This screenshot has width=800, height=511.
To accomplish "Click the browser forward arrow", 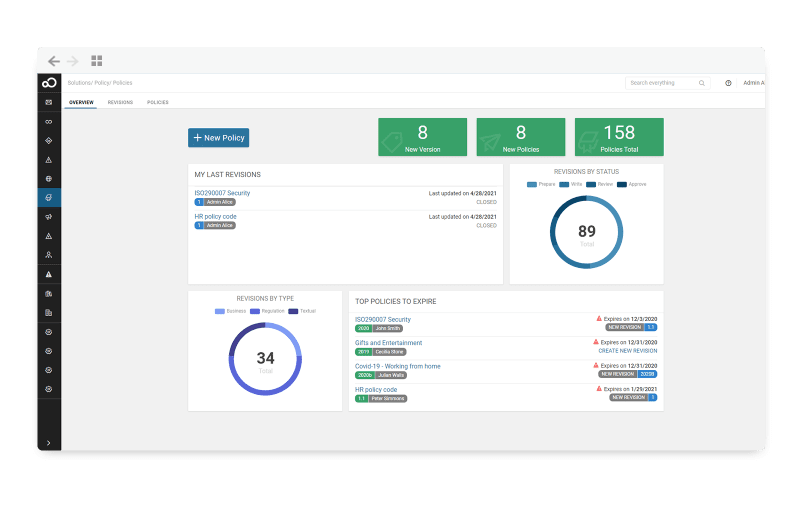I will tap(73, 61).
